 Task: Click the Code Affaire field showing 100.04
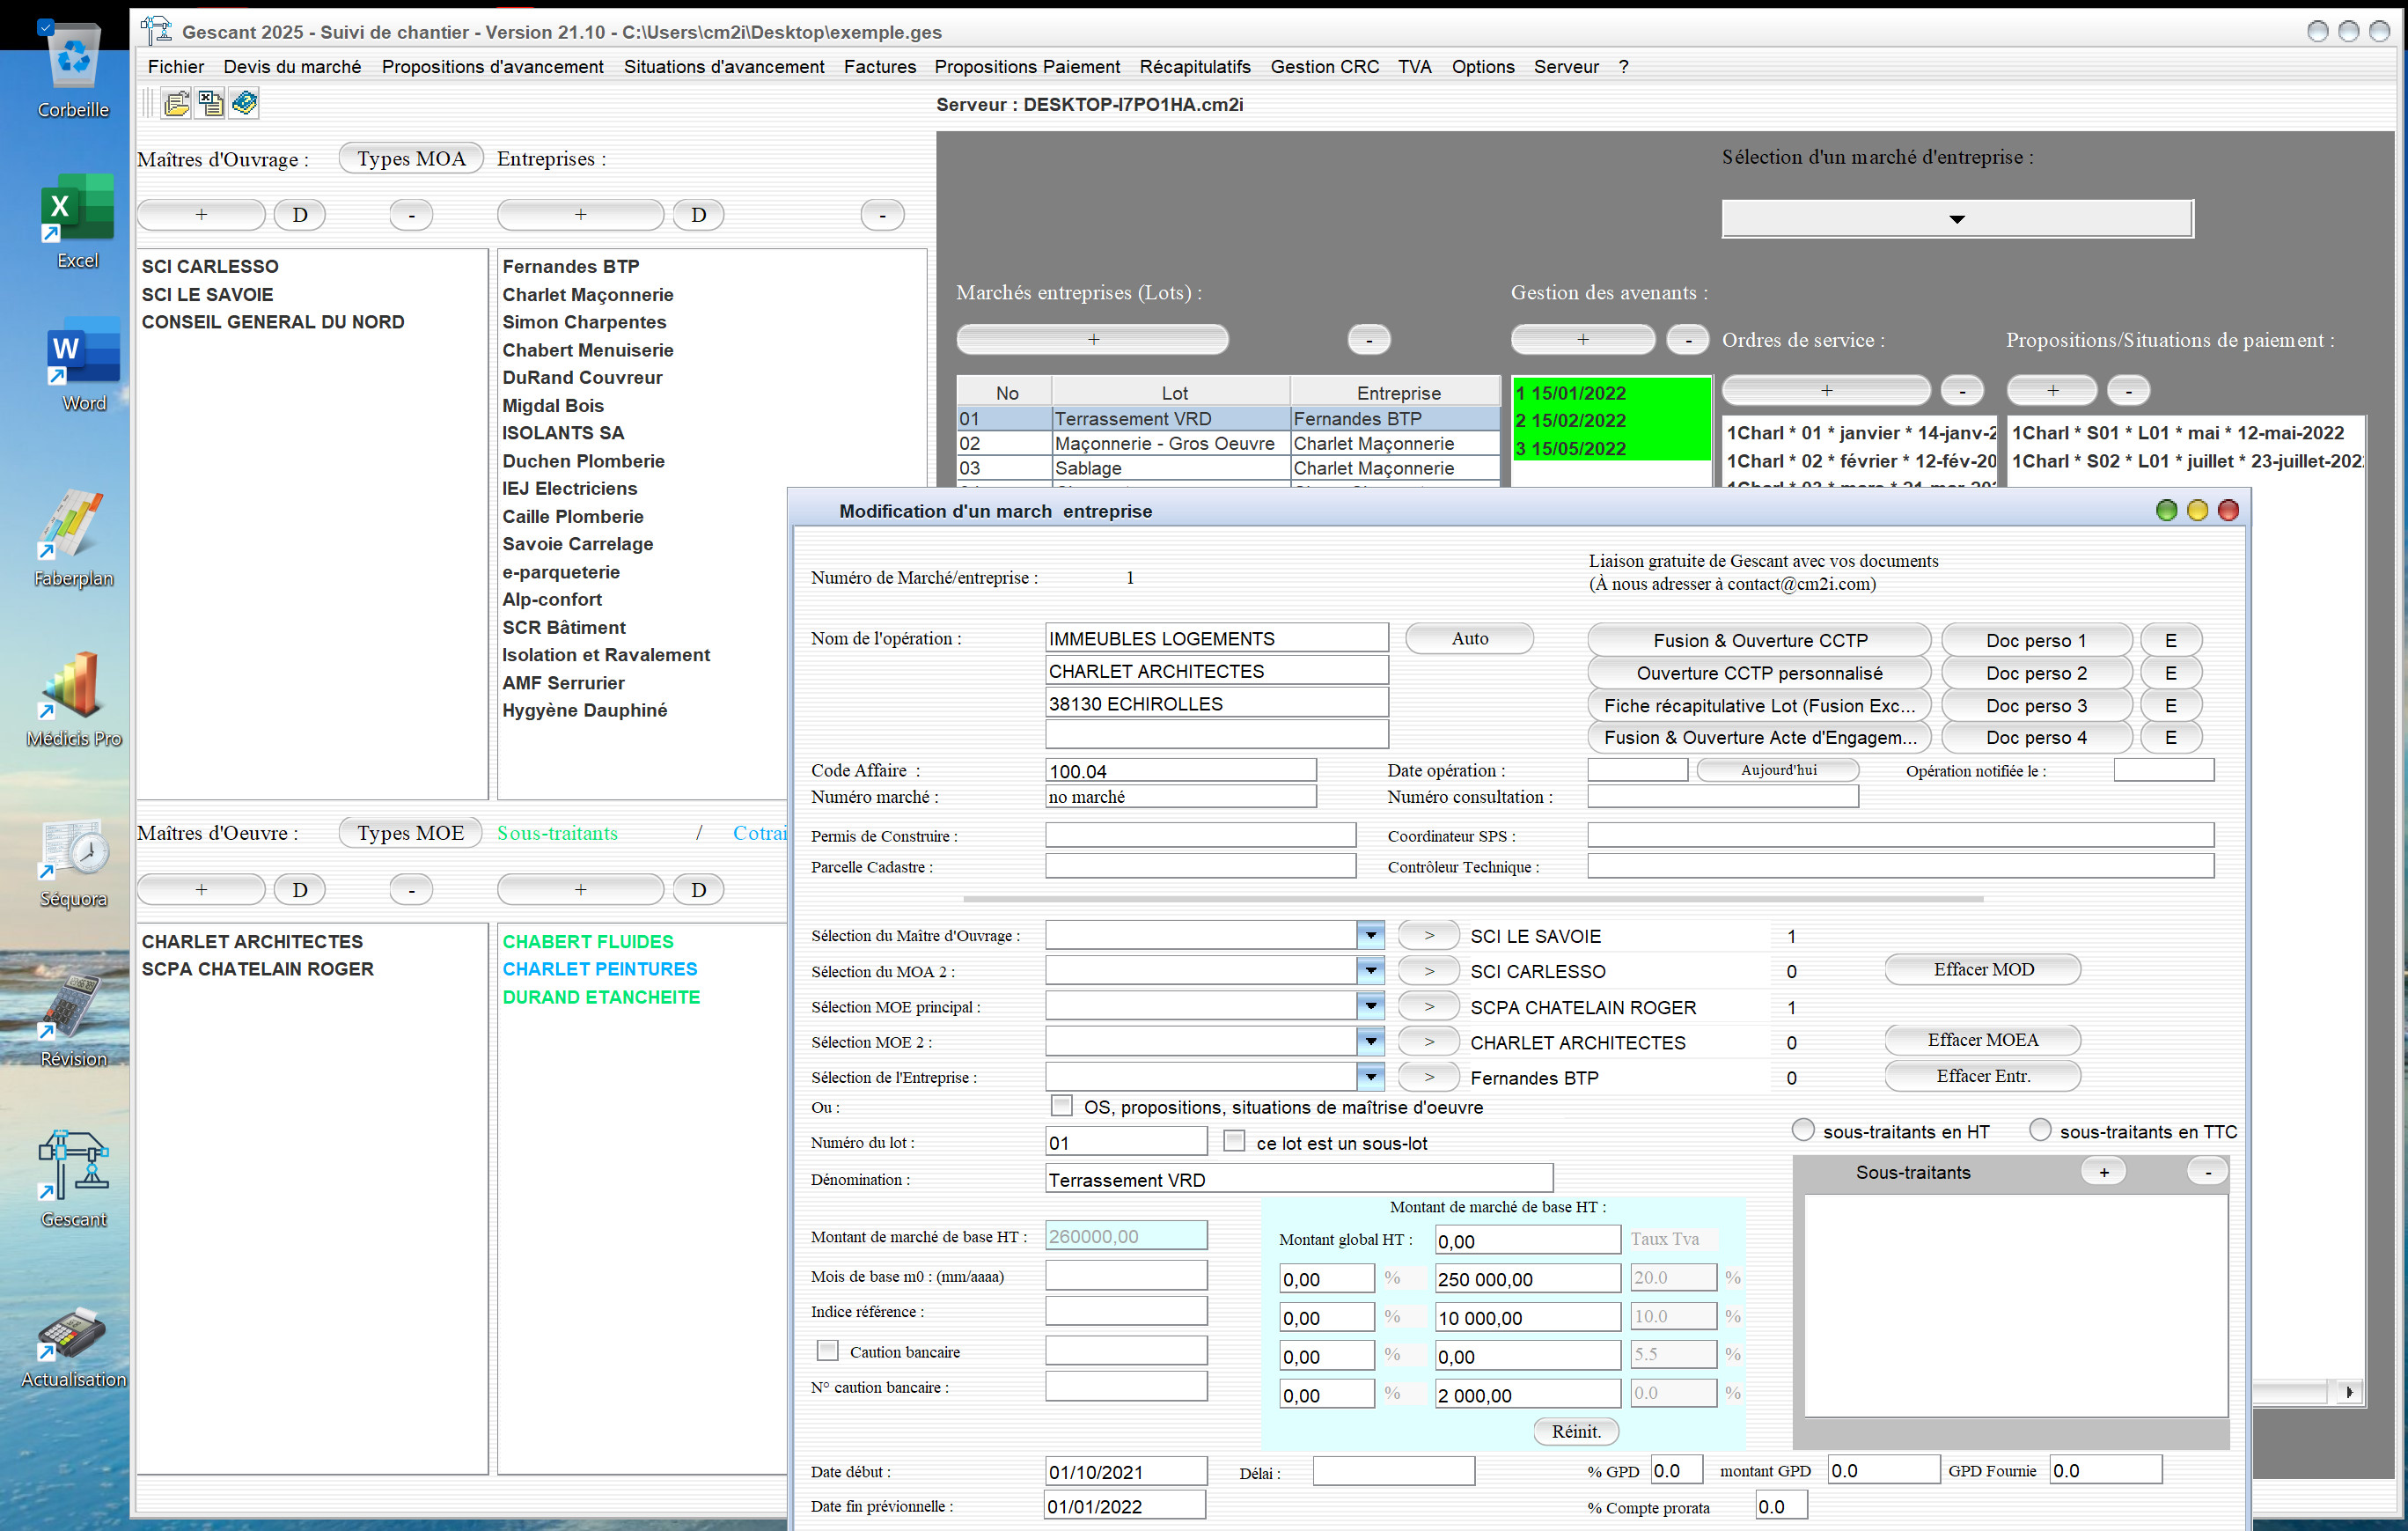(x=1180, y=770)
